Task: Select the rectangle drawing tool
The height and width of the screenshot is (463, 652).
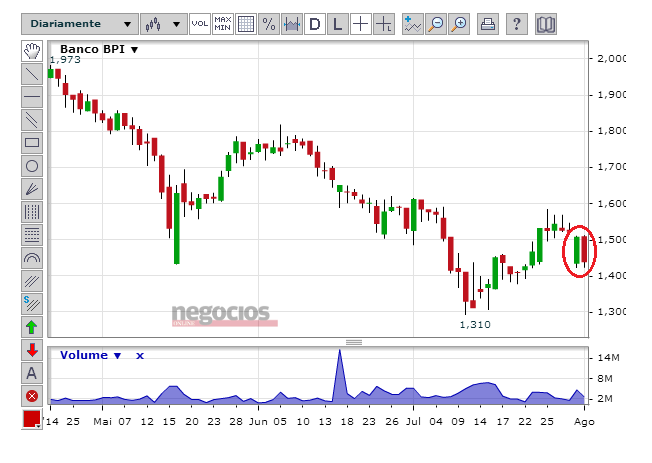Action: (32, 143)
